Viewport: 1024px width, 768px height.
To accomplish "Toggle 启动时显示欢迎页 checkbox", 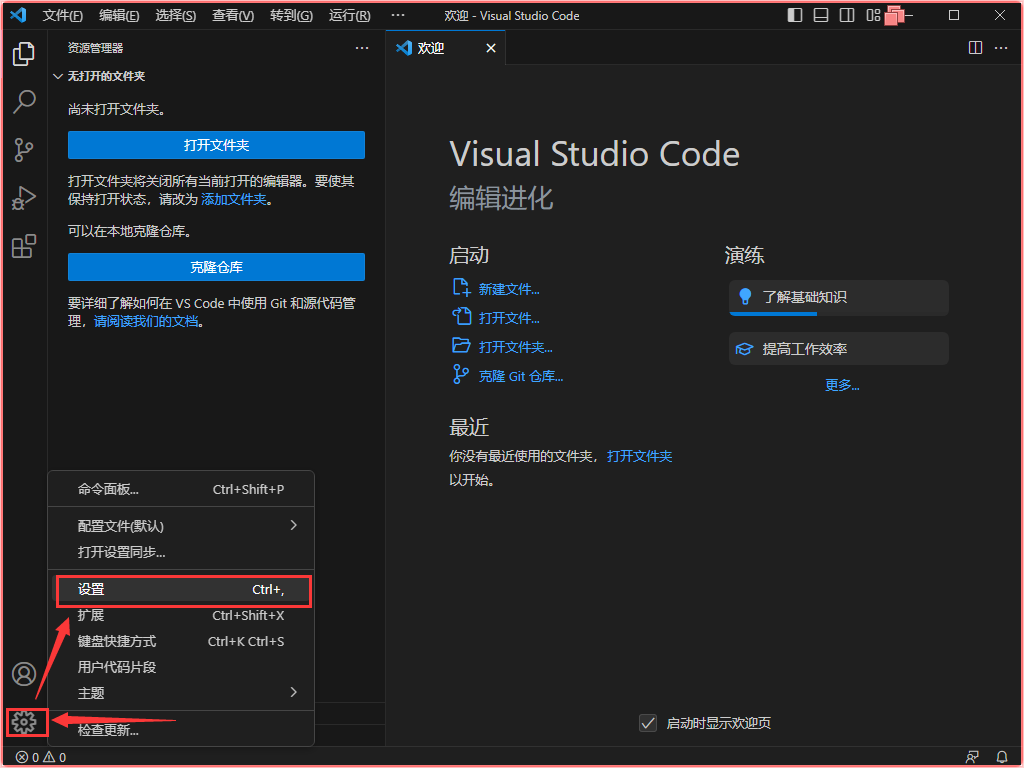I will point(648,723).
